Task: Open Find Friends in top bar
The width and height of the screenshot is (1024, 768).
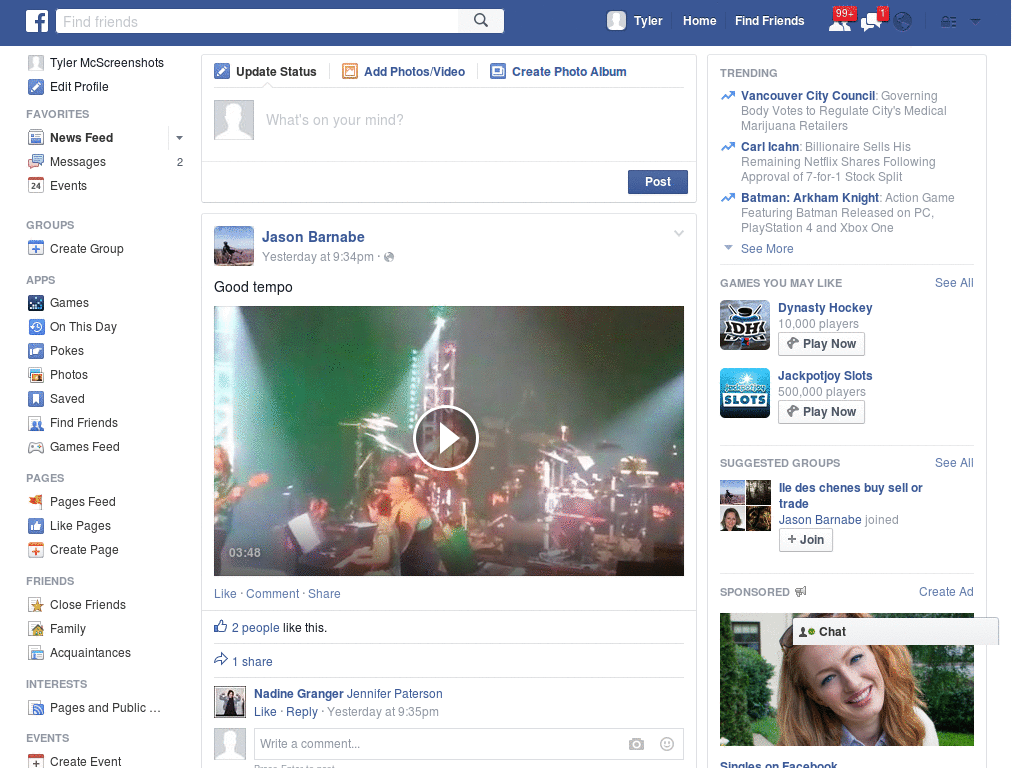Action: 769,21
